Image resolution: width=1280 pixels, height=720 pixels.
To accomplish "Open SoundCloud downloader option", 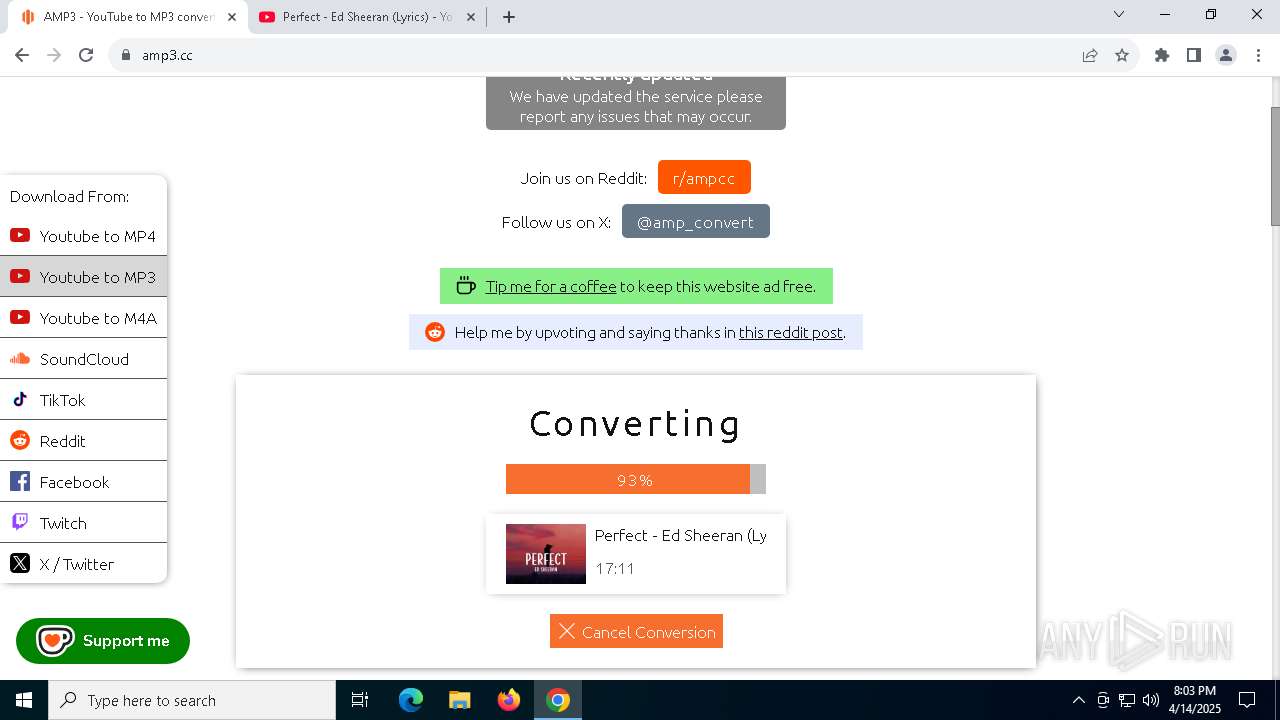I will click(x=83, y=359).
